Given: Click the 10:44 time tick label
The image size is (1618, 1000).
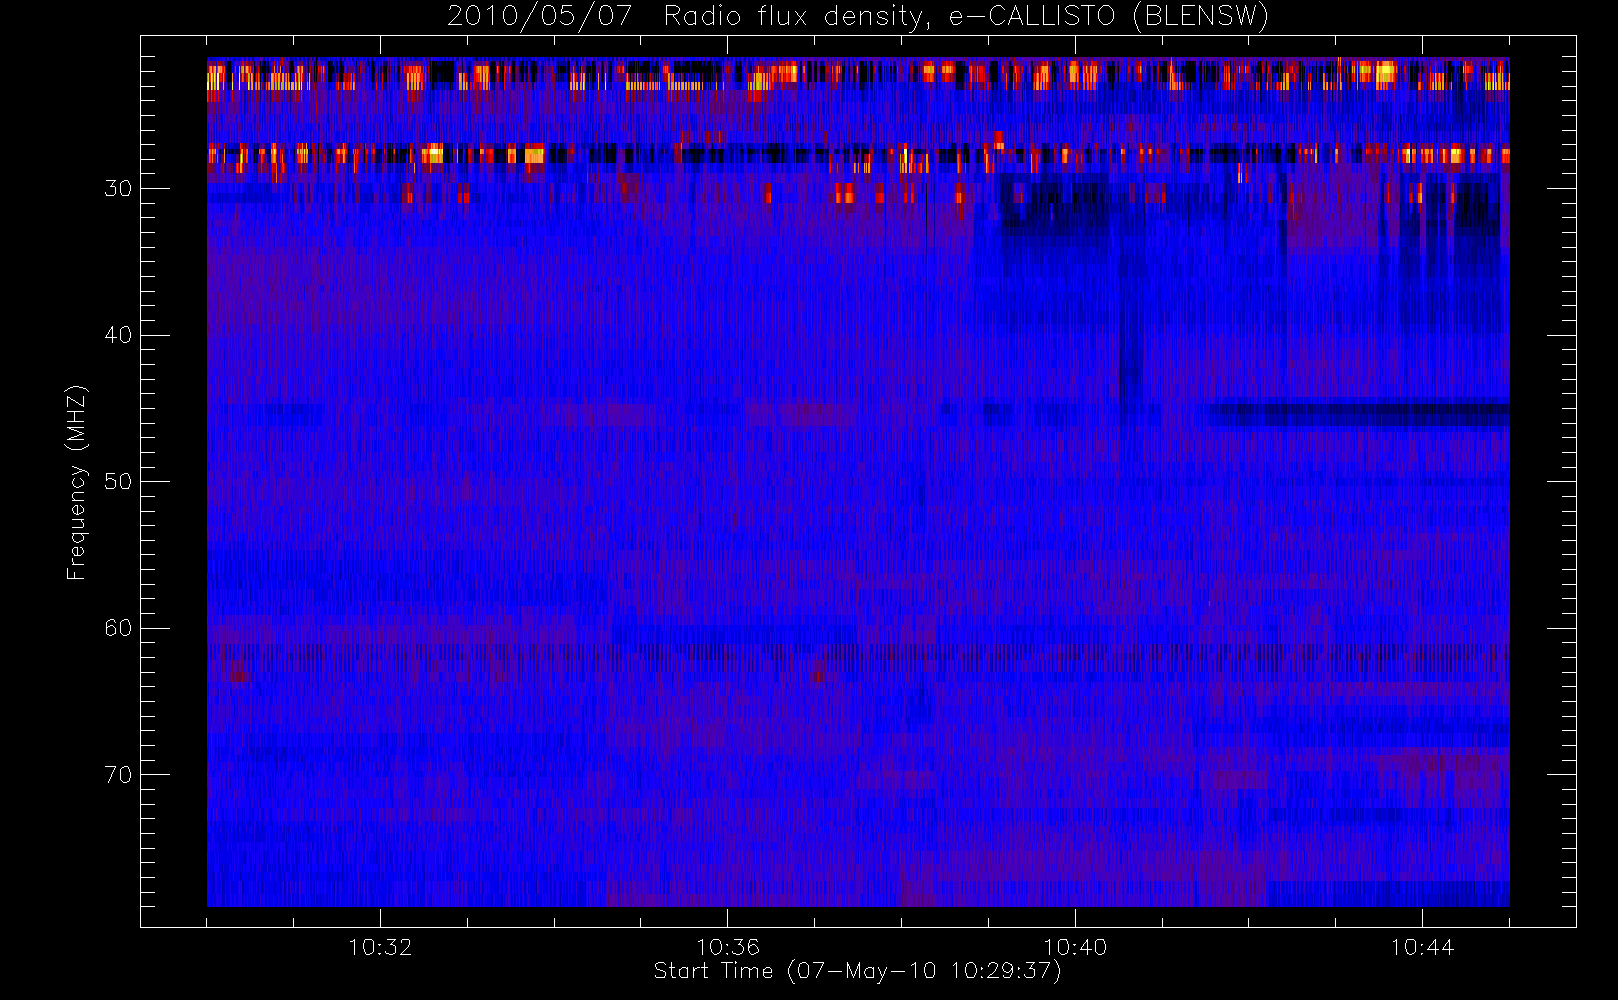Looking at the screenshot, I should point(1422,947).
